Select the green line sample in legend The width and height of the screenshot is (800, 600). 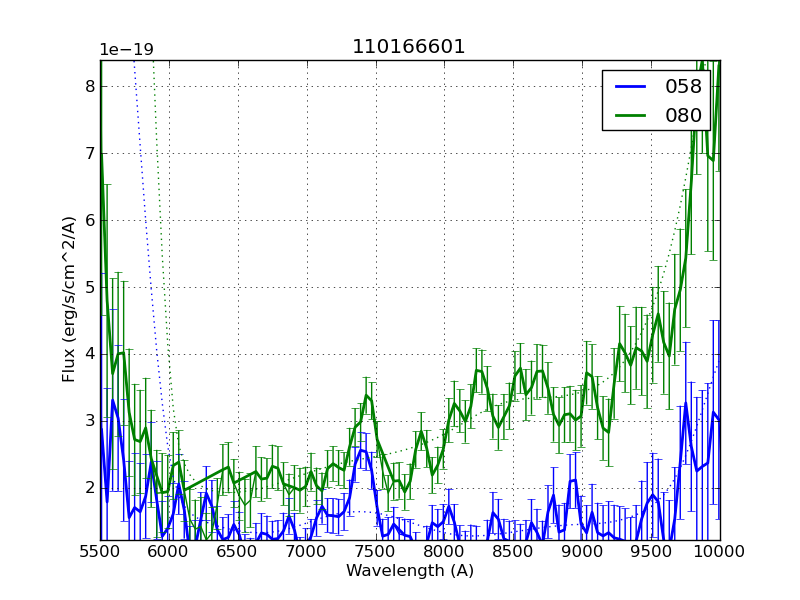coord(630,115)
